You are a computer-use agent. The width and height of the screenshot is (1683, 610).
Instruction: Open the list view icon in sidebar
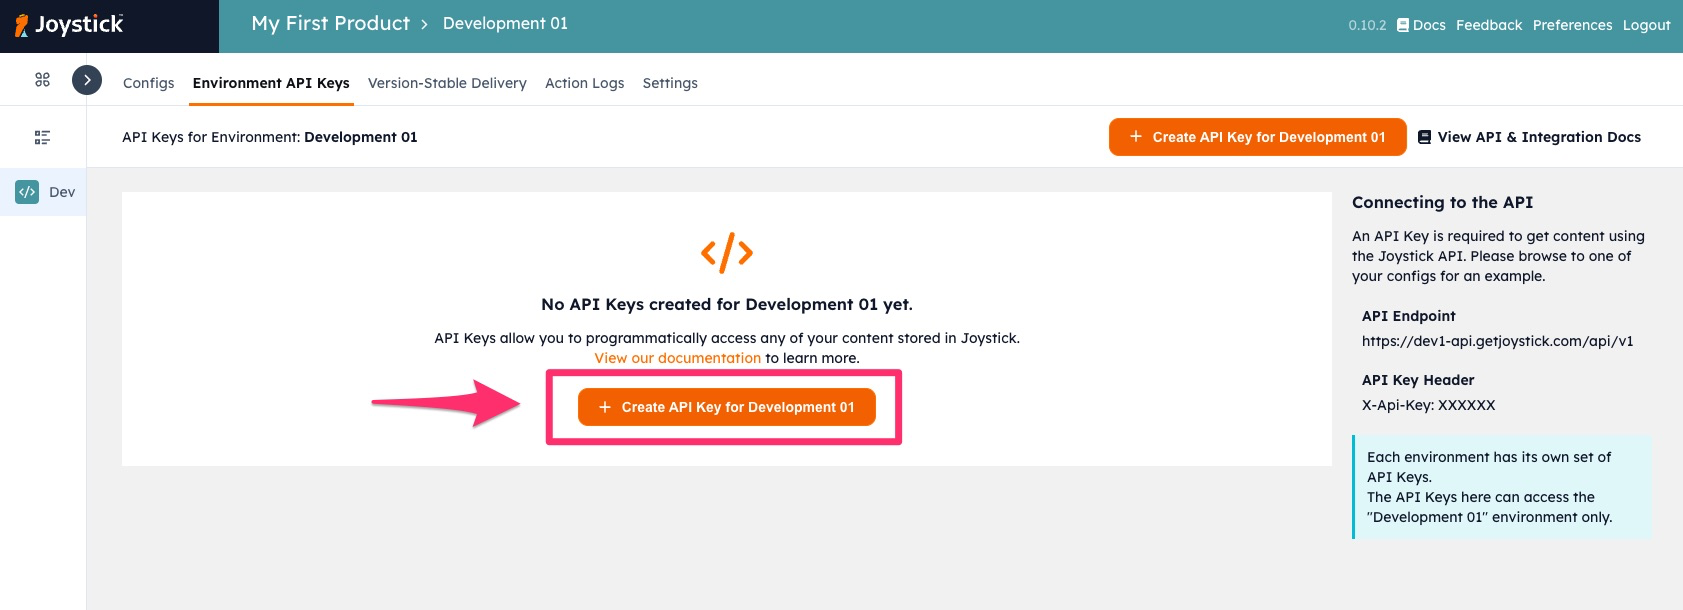(42, 137)
